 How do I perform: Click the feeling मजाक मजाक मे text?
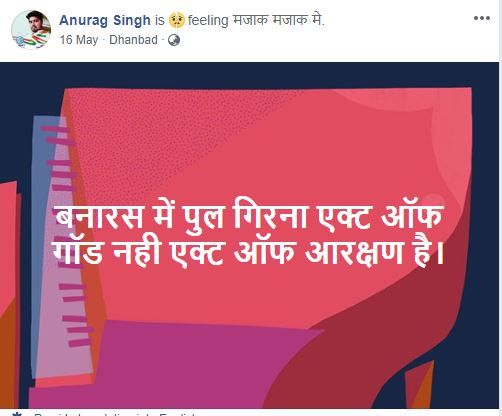(x=256, y=20)
